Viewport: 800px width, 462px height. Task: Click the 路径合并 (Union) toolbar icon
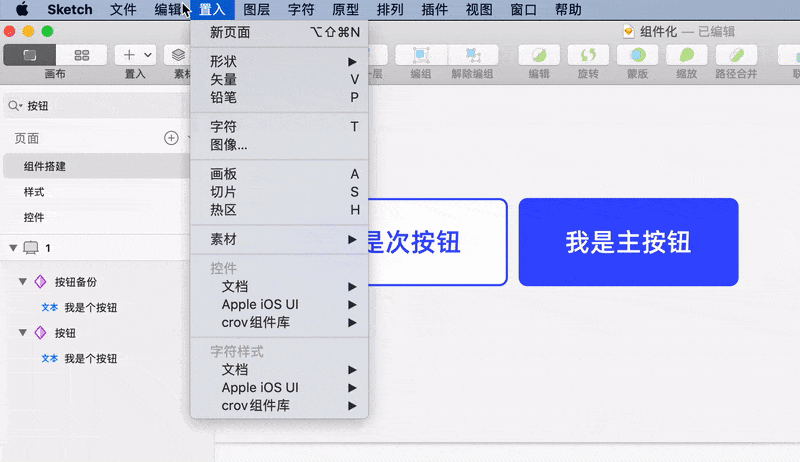[736, 55]
